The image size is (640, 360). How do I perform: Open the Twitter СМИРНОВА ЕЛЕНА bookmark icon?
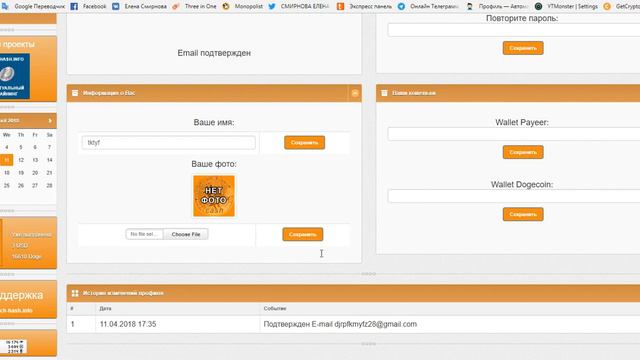coord(272,6)
